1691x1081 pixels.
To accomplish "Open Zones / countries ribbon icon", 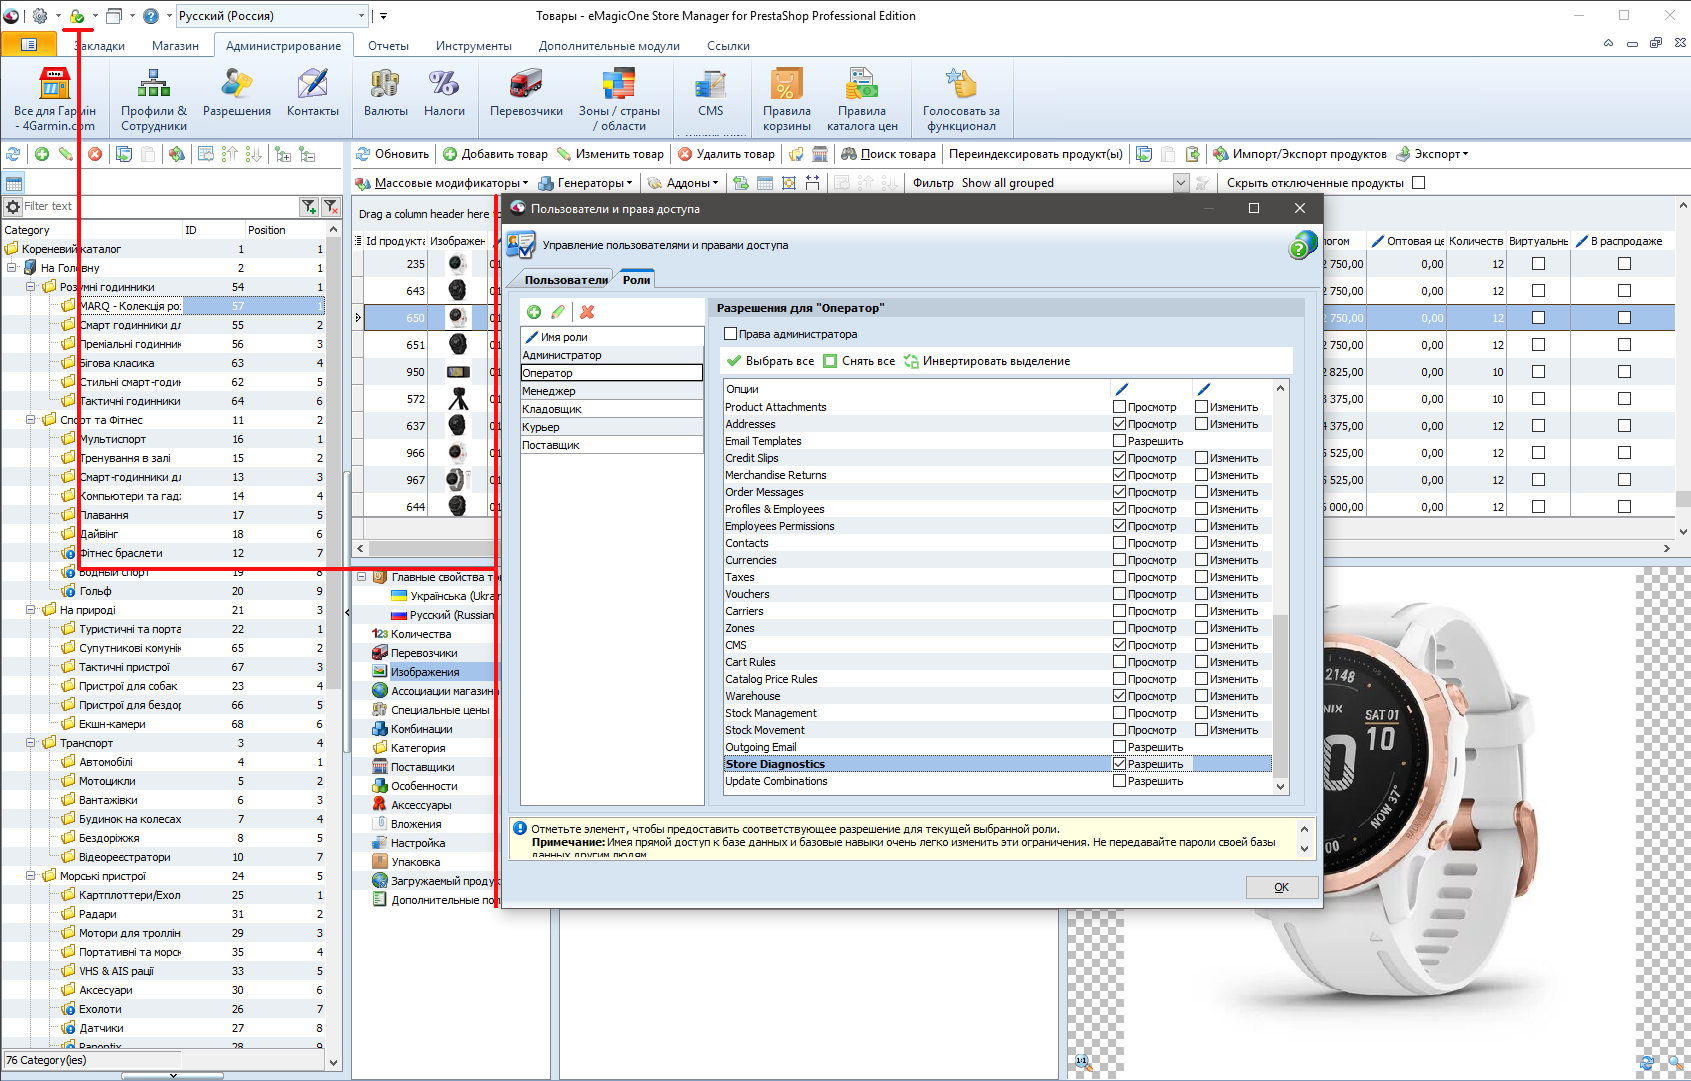I will pyautogui.click(x=619, y=99).
